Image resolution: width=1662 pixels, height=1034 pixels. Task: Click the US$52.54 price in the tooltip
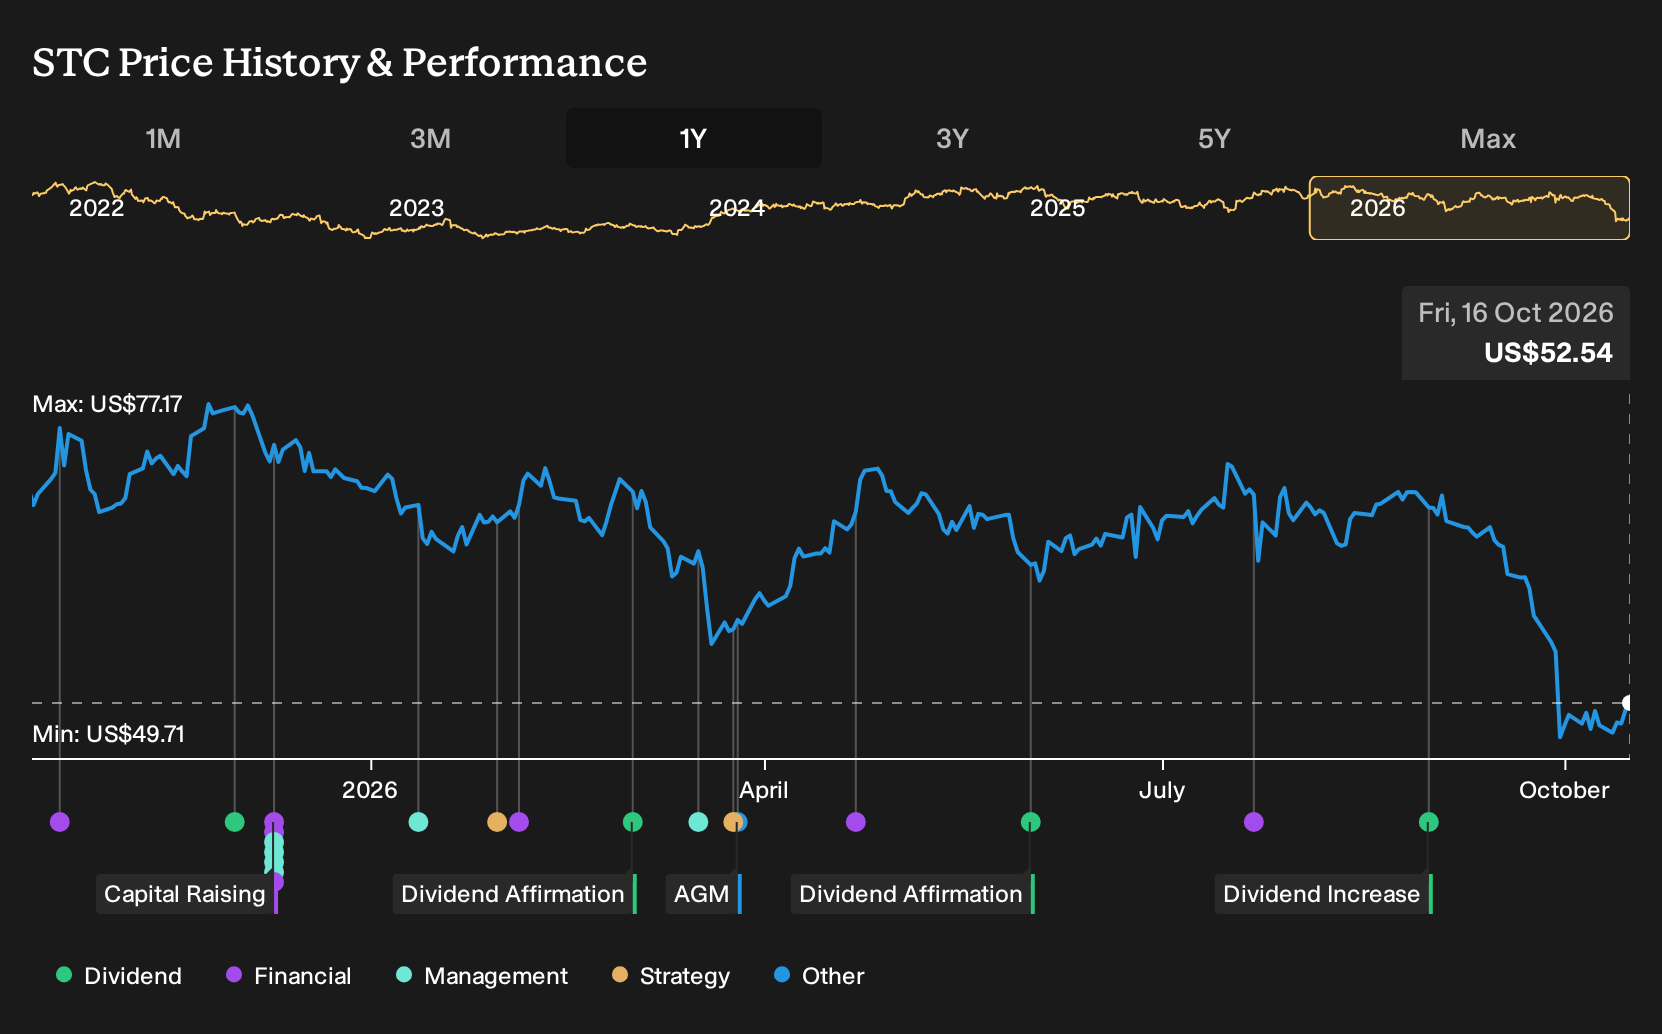[1548, 353]
